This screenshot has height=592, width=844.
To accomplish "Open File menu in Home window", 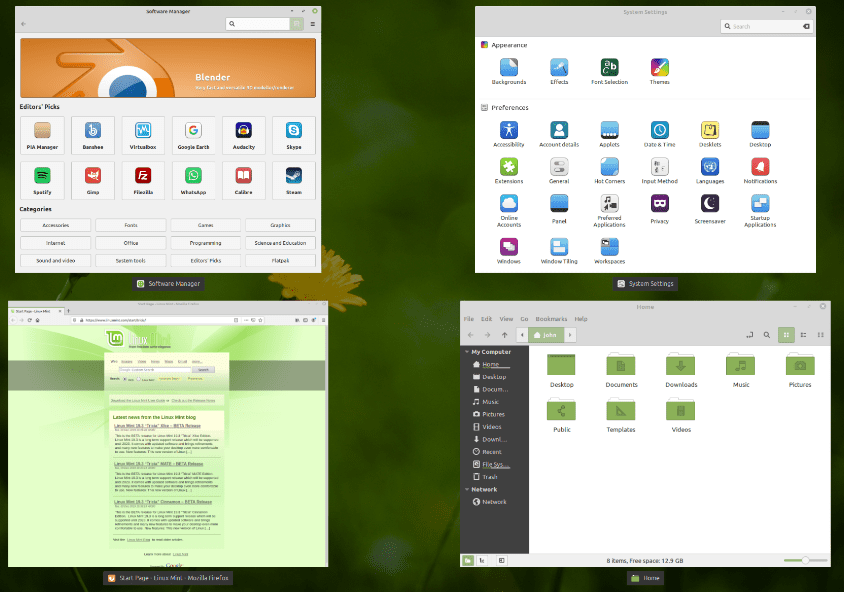I will pos(469,319).
